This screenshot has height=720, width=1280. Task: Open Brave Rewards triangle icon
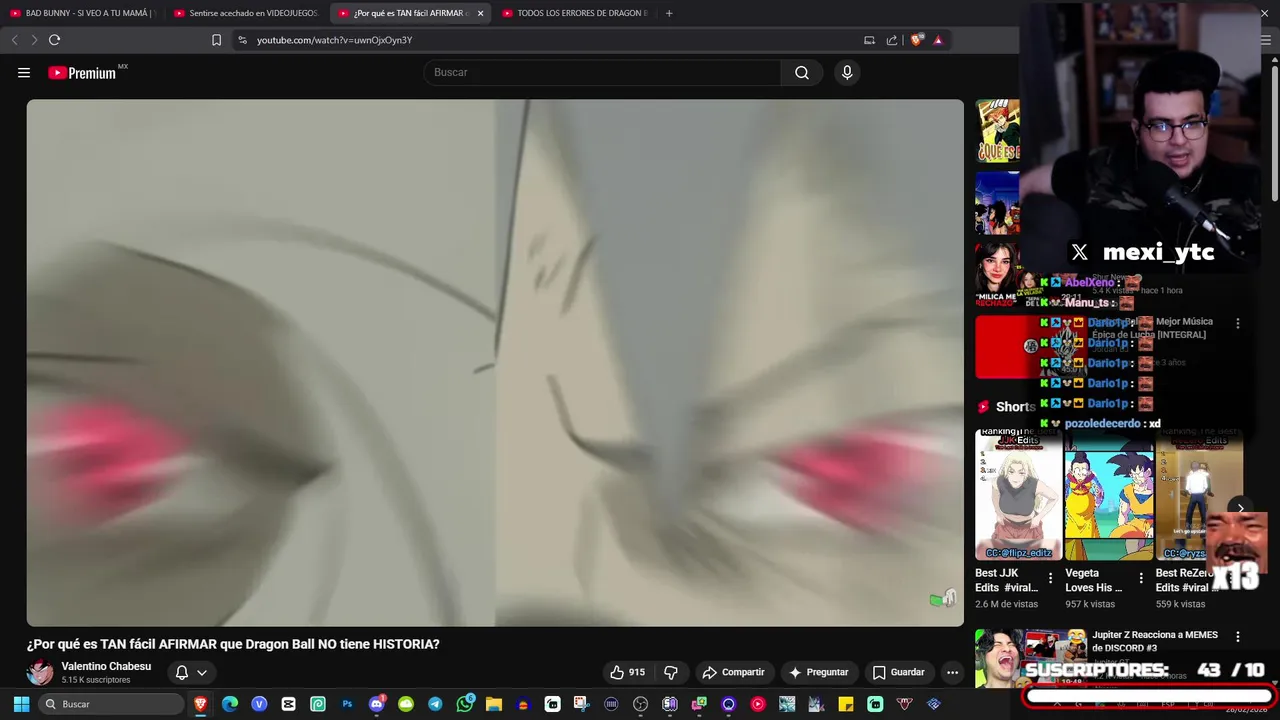coord(938,40)
